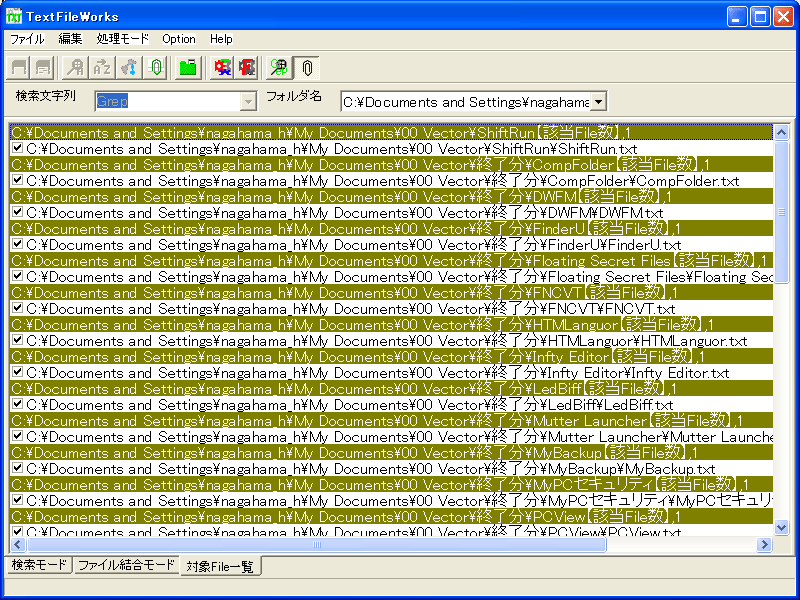Click the horizontal scrollbar right arrow
The width and height of the screenshot is (800, 600).
tap(764, 544)
